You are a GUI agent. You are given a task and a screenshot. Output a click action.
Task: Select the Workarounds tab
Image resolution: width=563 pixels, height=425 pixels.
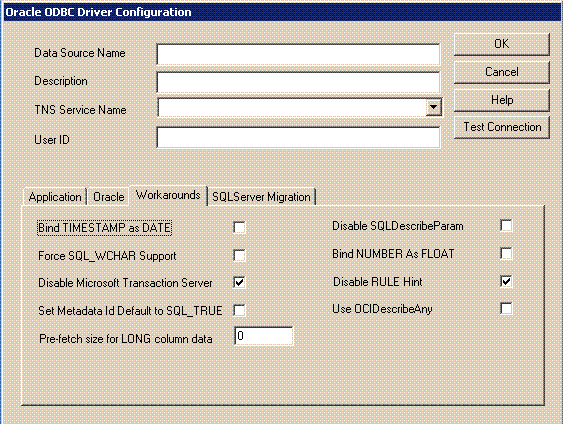(x=168, y=195)
